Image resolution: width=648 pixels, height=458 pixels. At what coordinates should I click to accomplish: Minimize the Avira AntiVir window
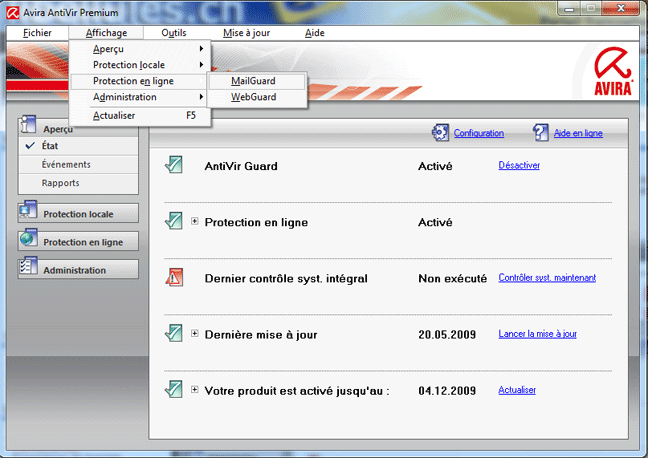569,8
